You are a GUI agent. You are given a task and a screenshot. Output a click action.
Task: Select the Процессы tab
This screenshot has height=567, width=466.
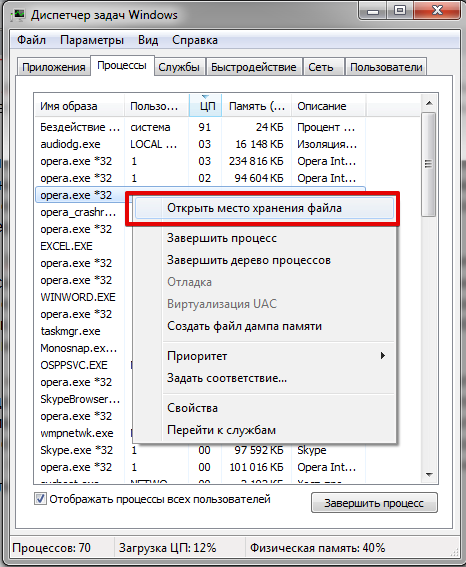tap(122, 65)
